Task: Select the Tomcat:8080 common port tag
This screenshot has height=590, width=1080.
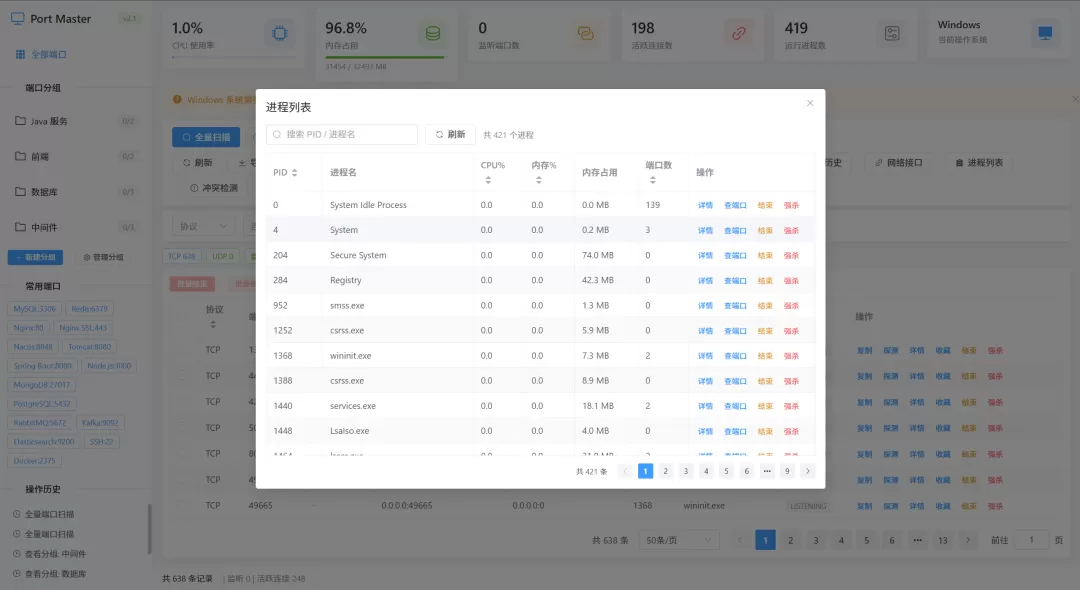Action: [90, 347]
